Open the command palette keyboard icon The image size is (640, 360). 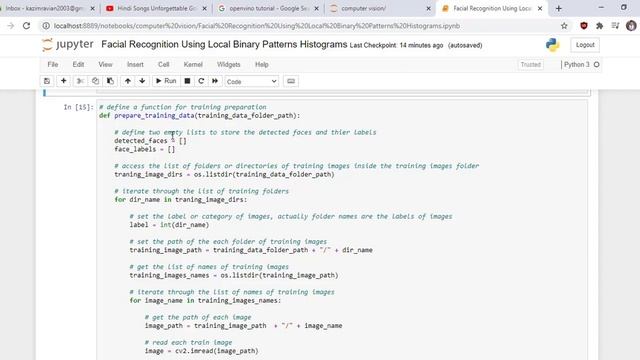click(291, 81)
